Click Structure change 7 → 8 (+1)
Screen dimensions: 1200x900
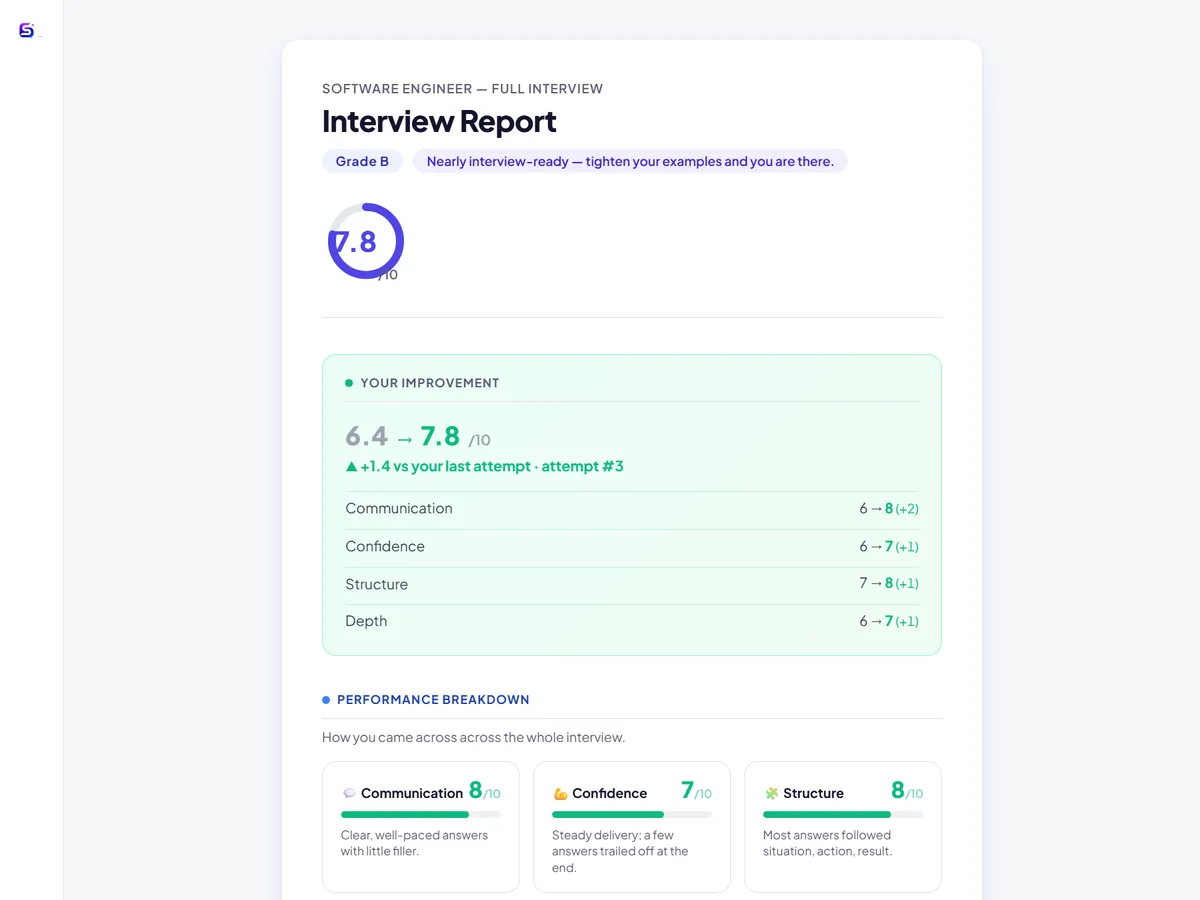pyautogui.click(x=889, y=584)
